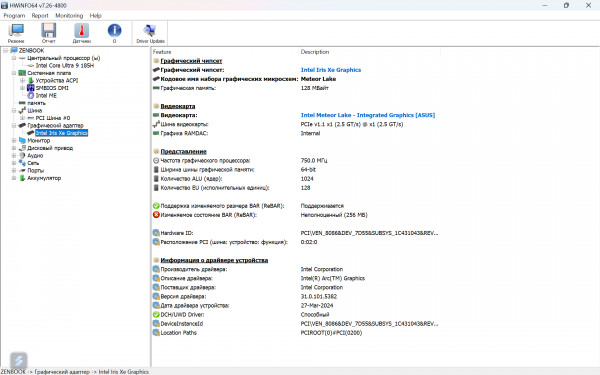Click the GPU clock frequency icon
This screenshot has height=375, width=600.
coord(156,160)
